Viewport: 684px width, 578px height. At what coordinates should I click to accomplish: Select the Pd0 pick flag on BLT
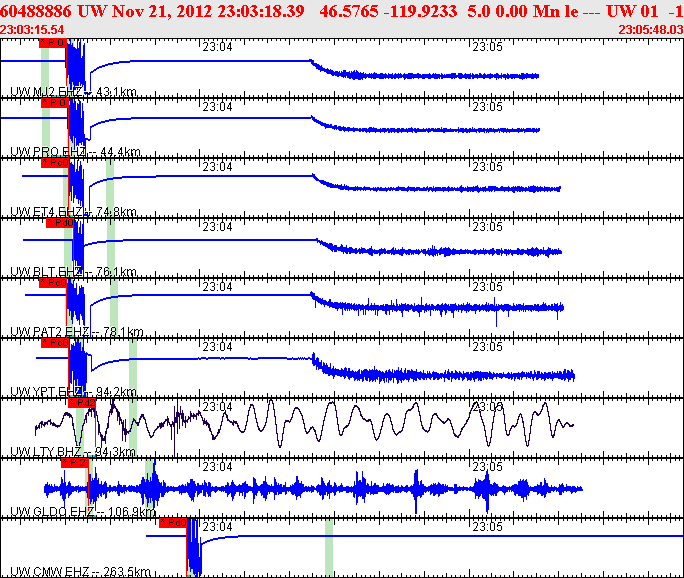pos(60,222)
